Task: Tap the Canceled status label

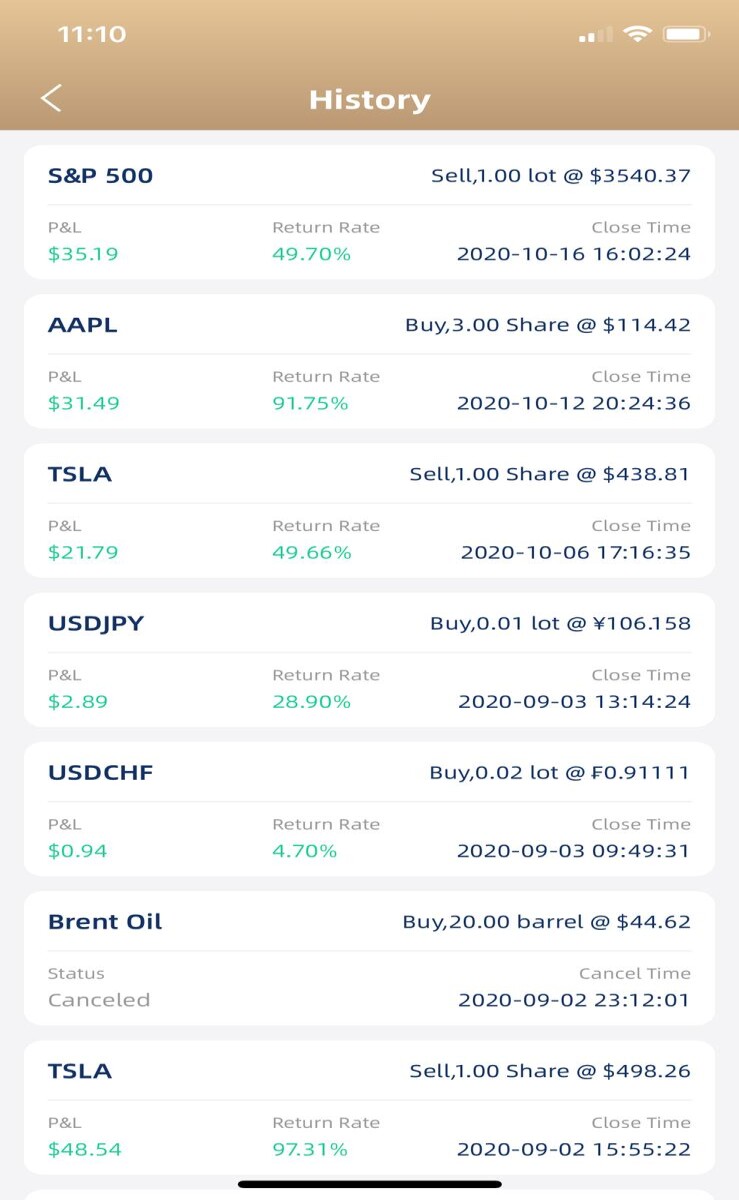Action: click(x=99, y=1000)
